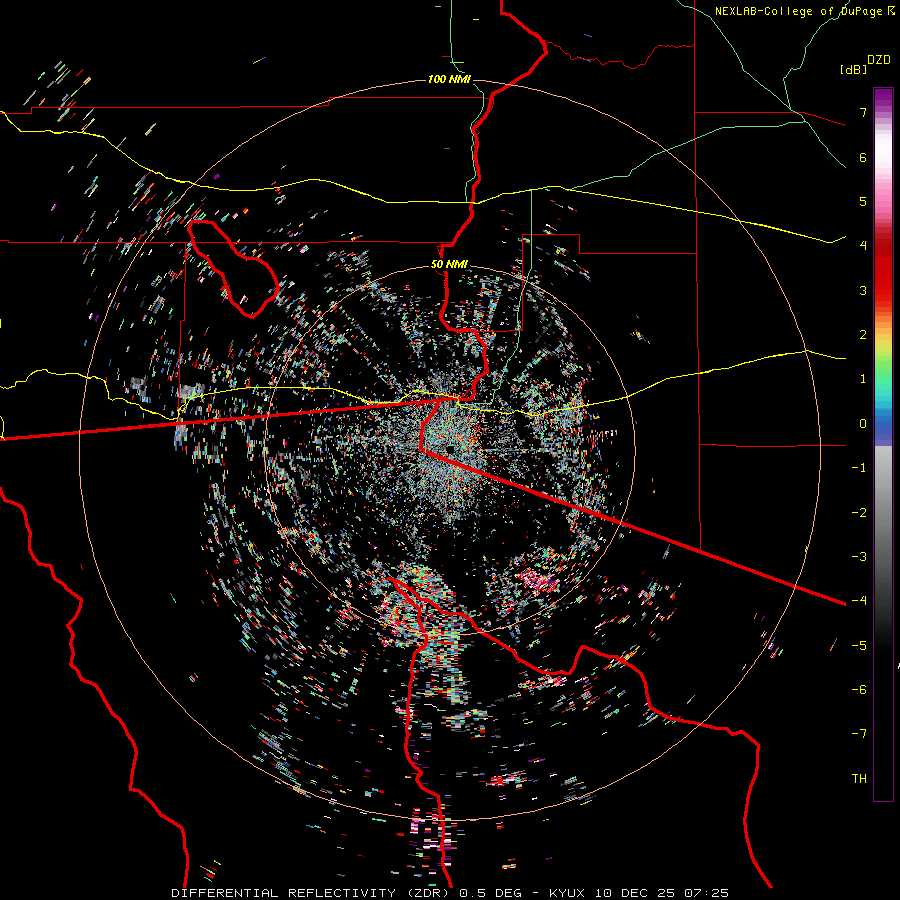
Task: Click the 6 value on color scale
Action: point(863,157)
